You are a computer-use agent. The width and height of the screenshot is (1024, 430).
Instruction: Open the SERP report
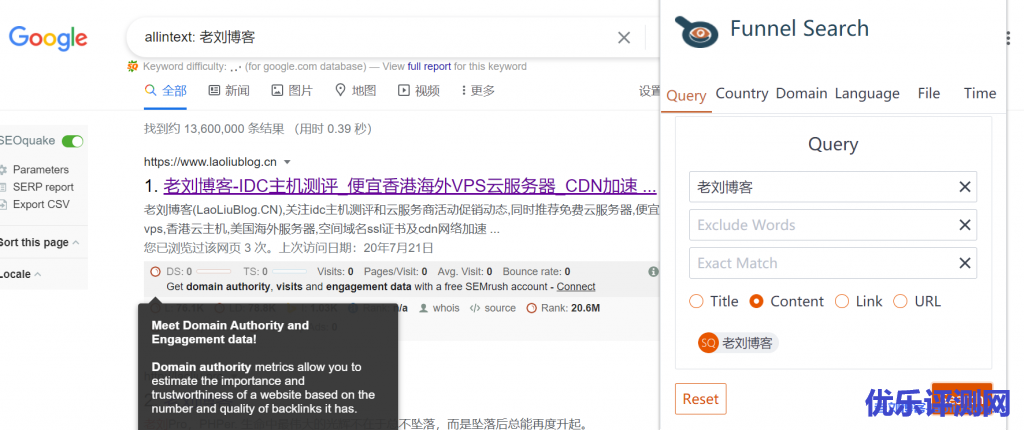click(x=43, y=187)
